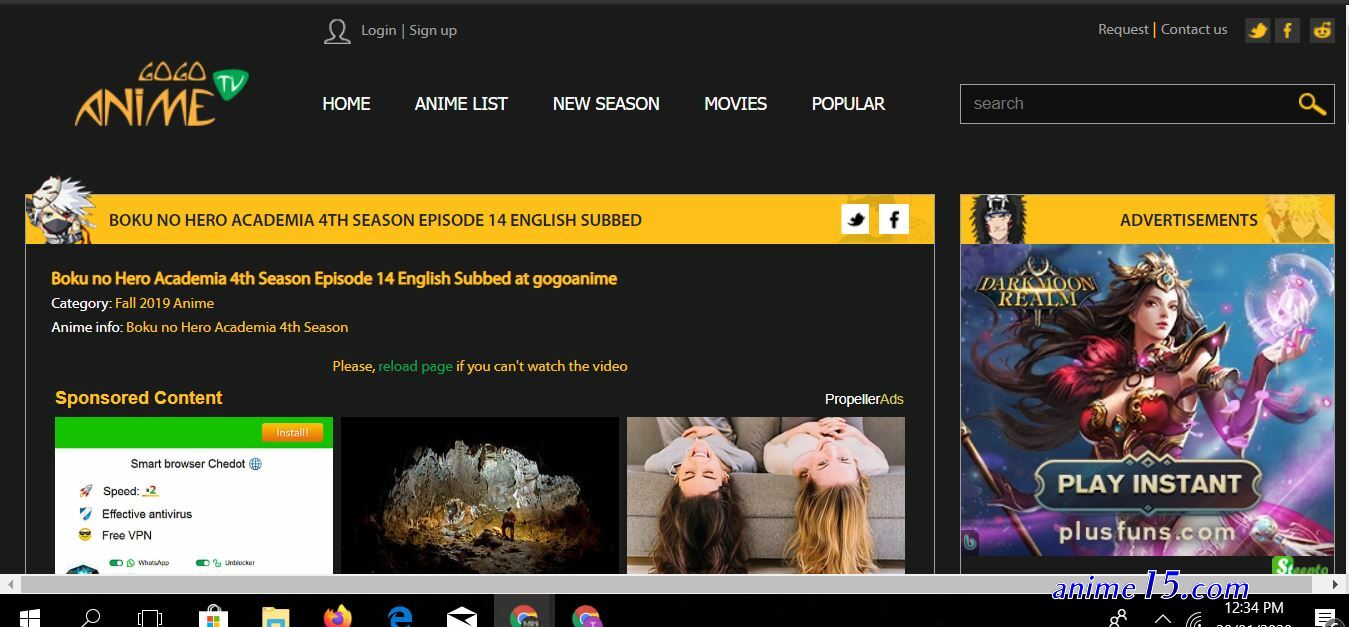Click the episode title 'Boku no Hero Academia 4th Season Episode 14 English Subbed at gogoanime'

point(334,279)
